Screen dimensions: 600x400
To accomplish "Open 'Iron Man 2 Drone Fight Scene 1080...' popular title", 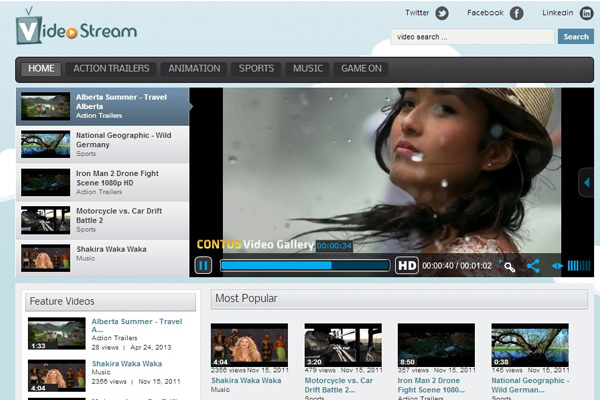I will pyautogui.click(x=431, y=385).
